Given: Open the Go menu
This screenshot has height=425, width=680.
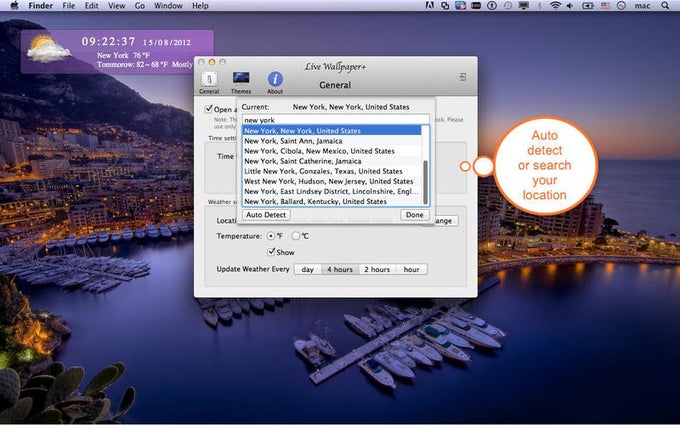Looking at the screenshot, I should (x=140, y=6).
